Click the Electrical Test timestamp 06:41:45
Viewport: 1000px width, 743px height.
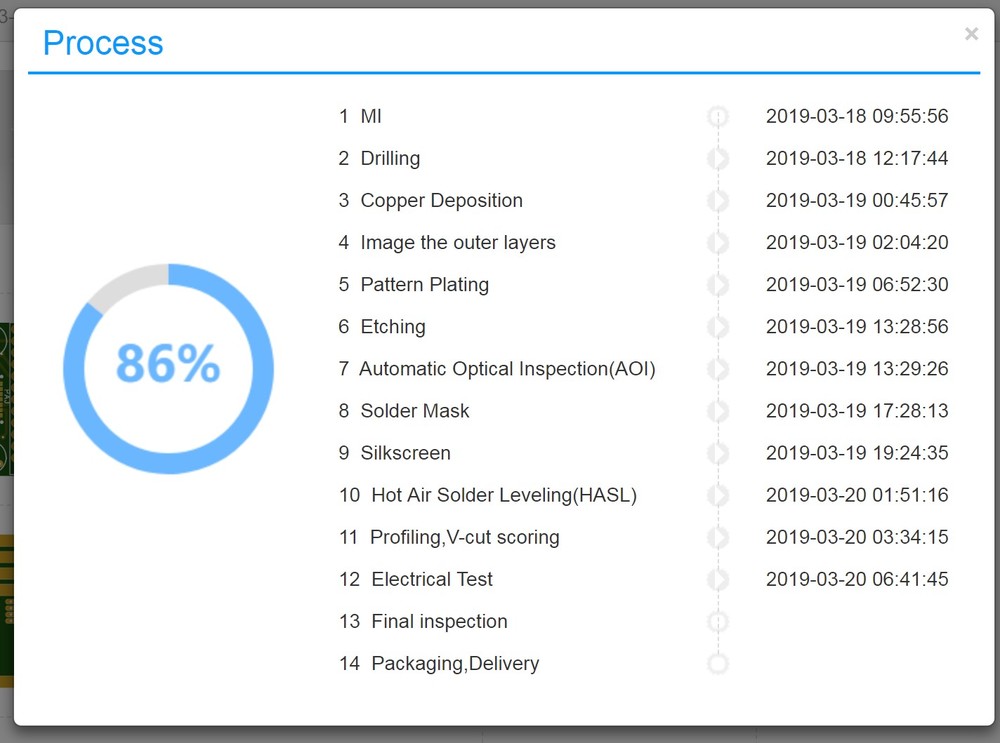[857, 579]
